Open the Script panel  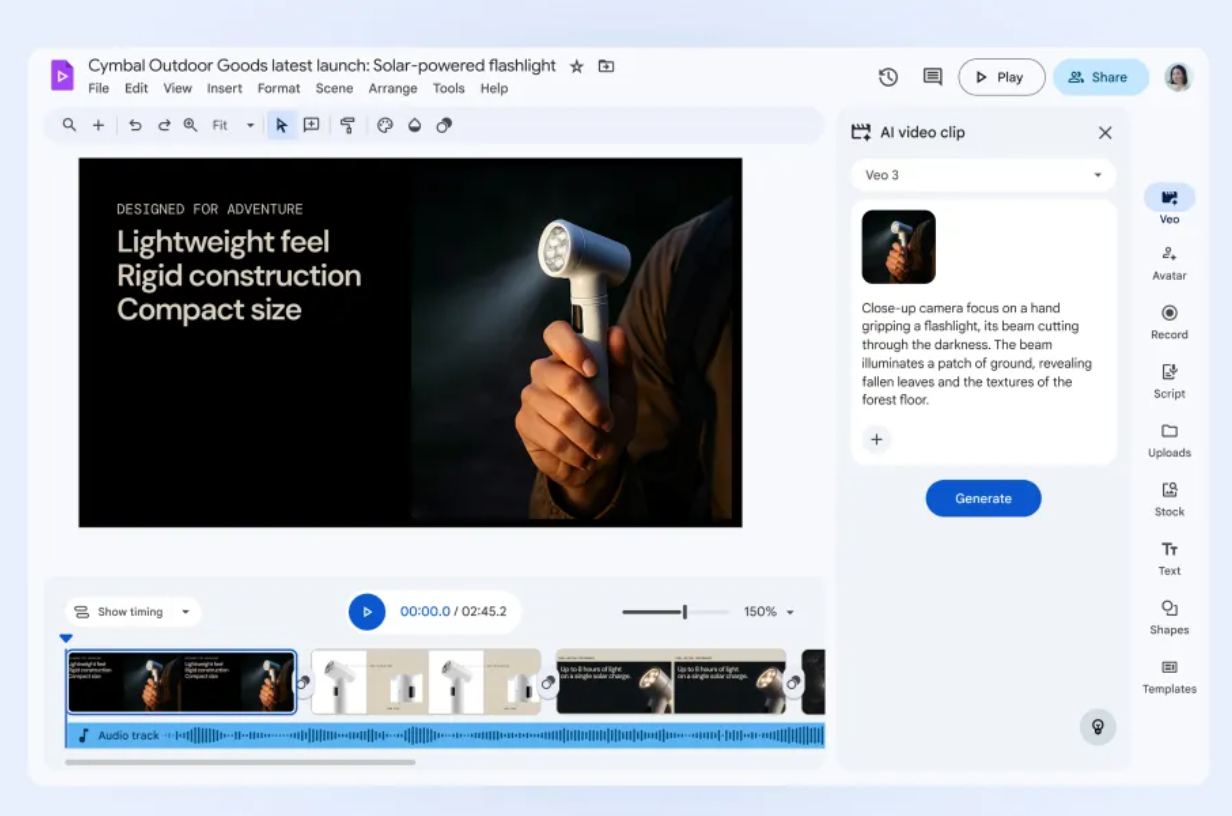click(1169, 381)
